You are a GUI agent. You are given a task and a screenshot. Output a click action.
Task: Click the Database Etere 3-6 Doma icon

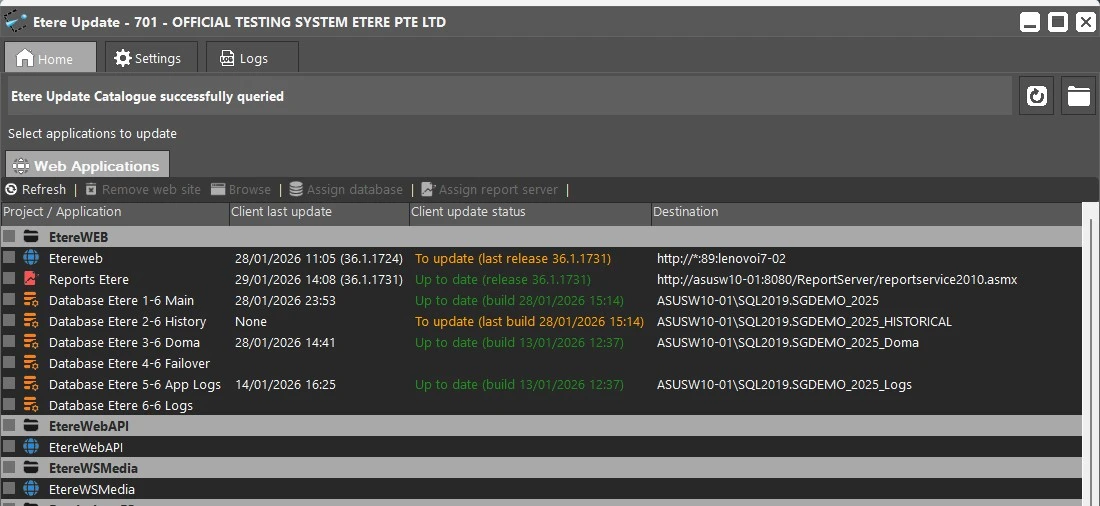(31, 342)
